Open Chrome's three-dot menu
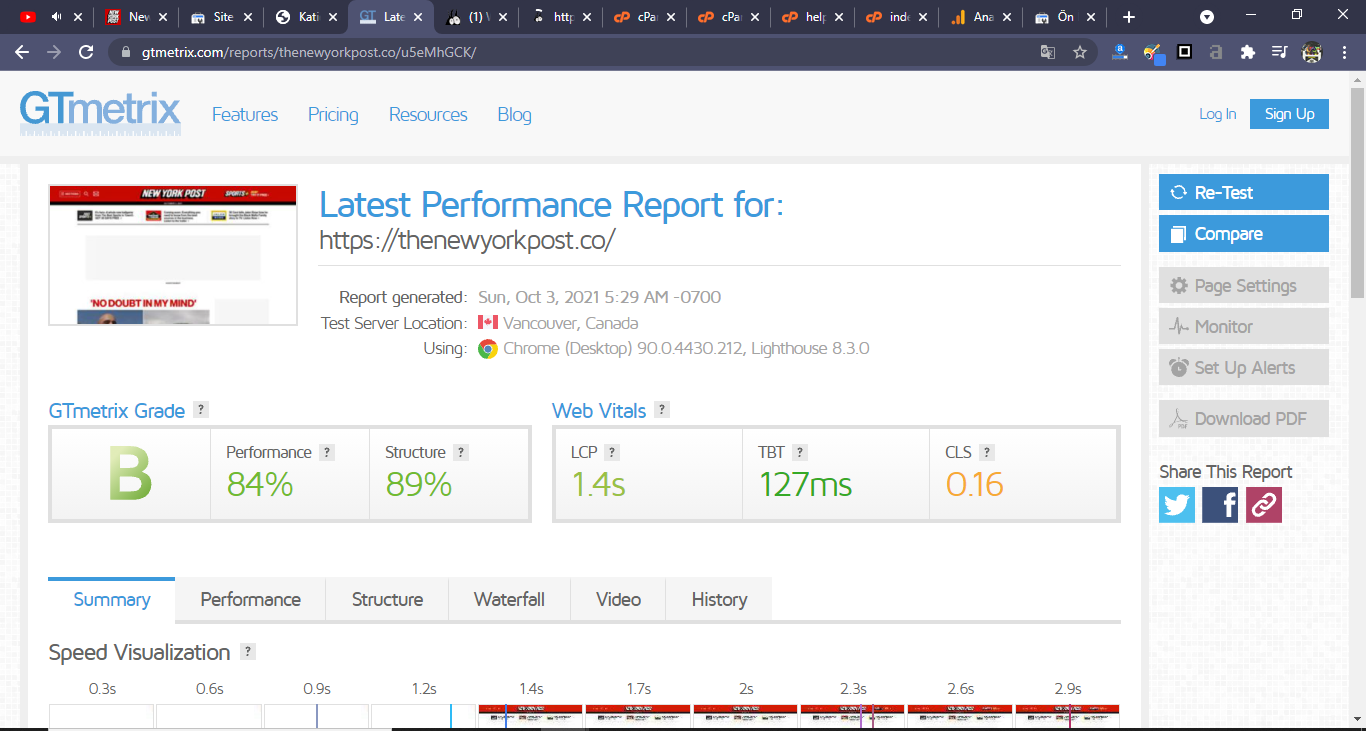 [x=1344, y=52]
